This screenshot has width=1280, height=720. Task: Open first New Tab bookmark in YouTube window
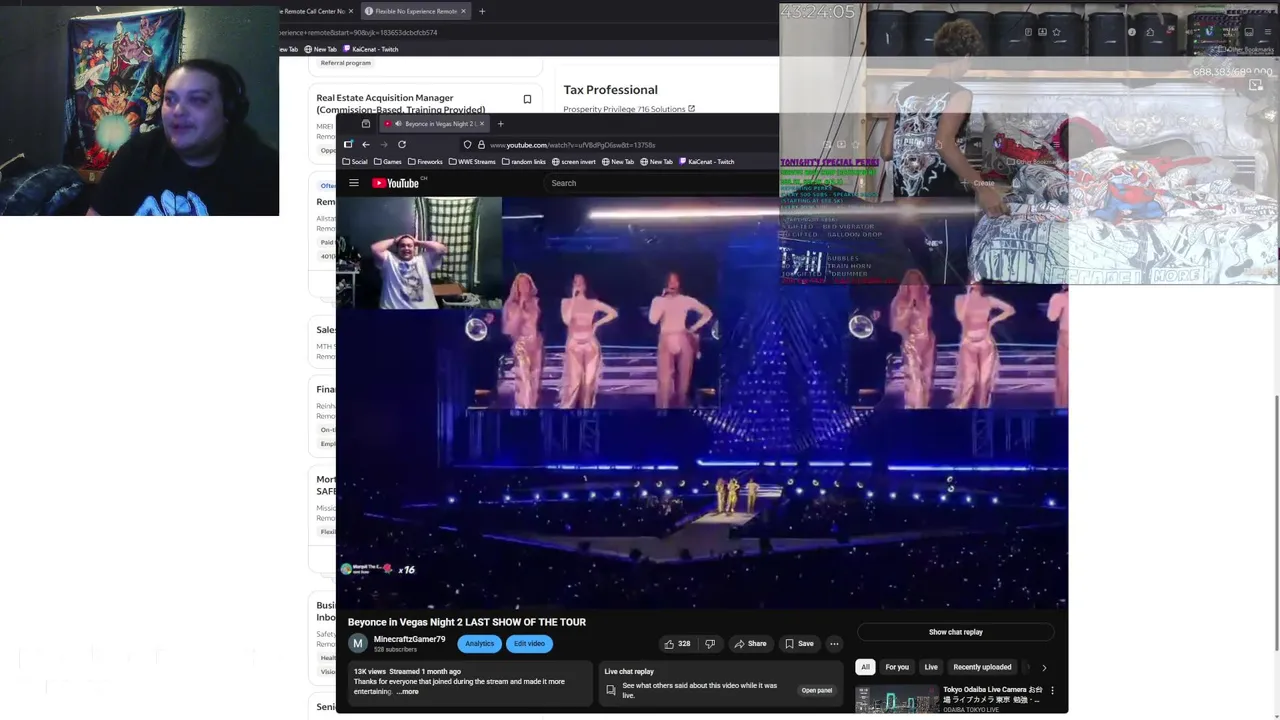[617, 162]
